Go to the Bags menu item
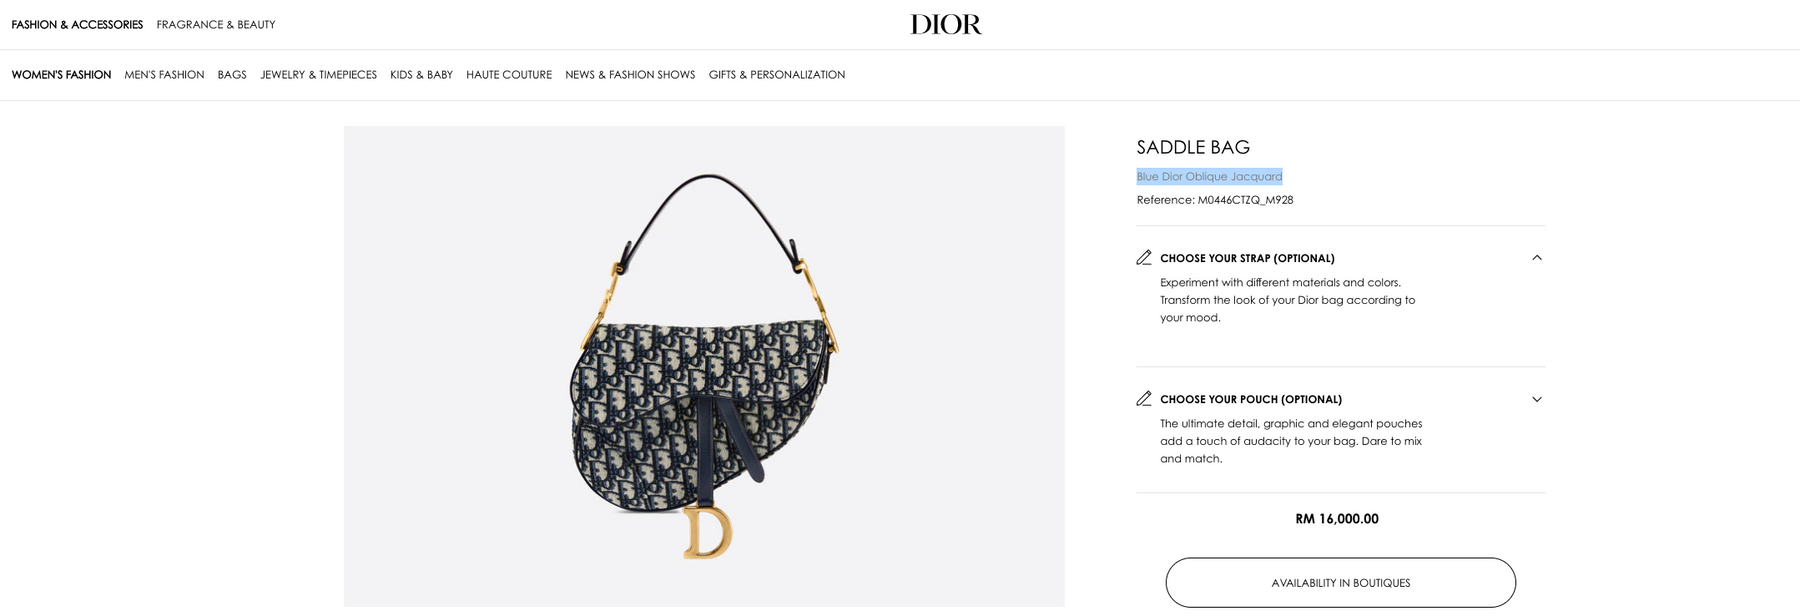 [232, 75]
